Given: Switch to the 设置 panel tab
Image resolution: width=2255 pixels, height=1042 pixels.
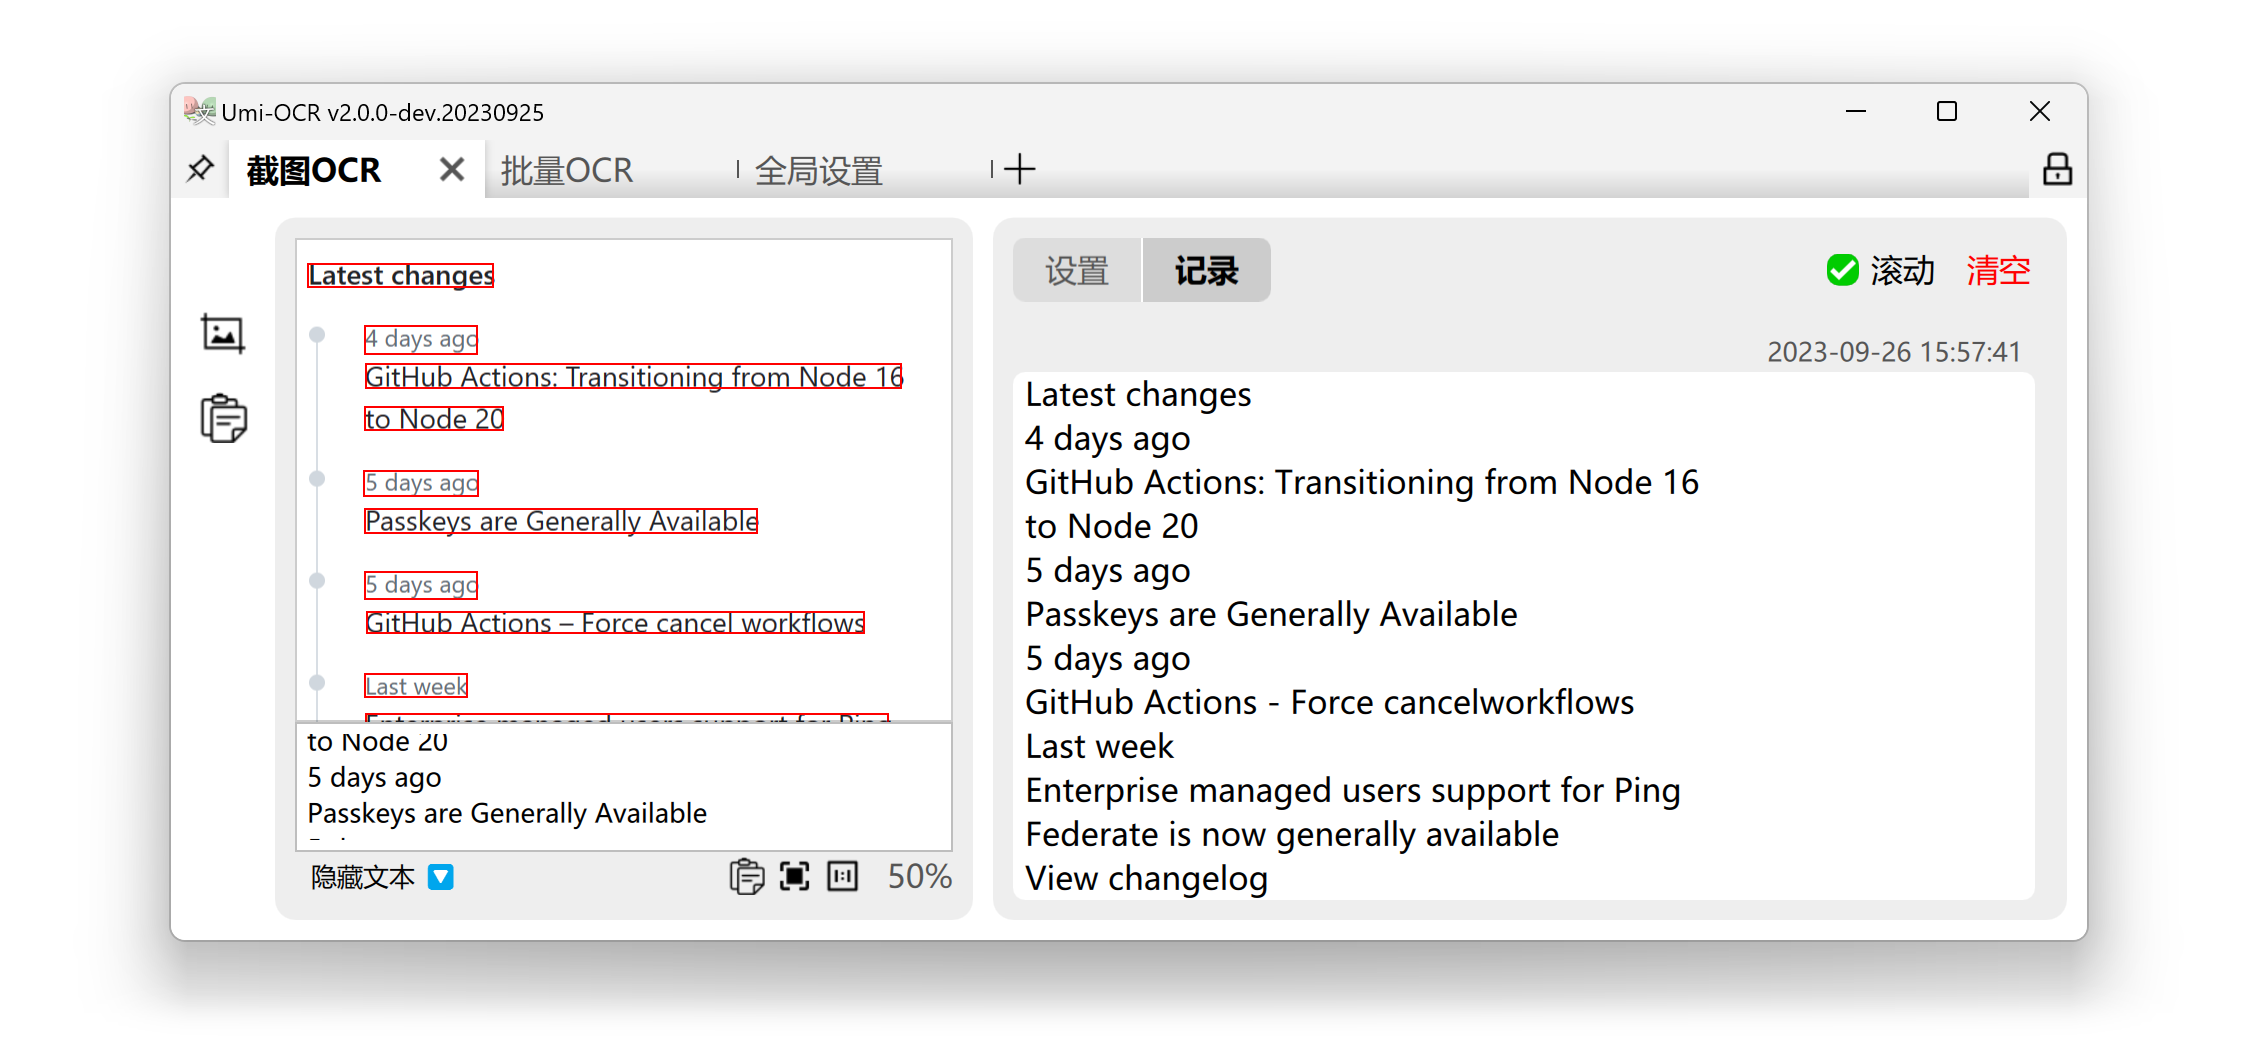Looking at the screenshot, I should click(x=1075, y=270).
